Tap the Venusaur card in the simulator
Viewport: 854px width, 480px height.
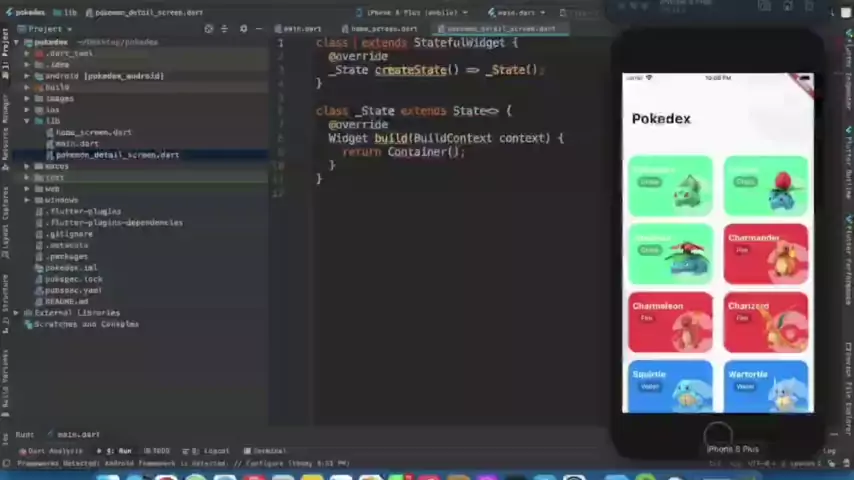point(670,254)
